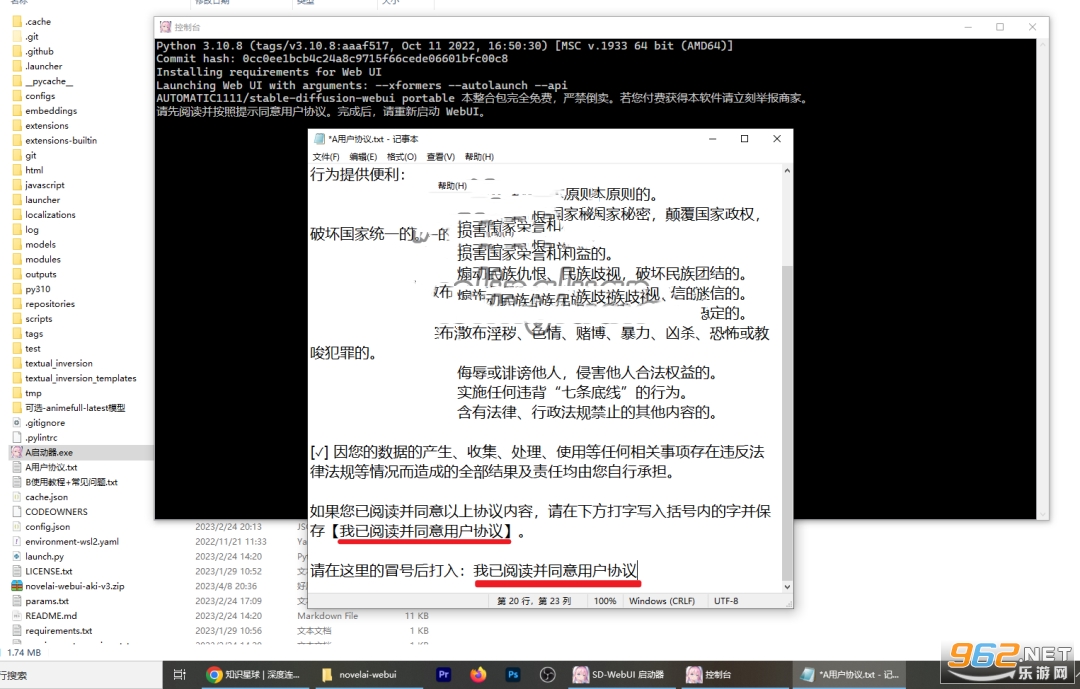Image resolution: width=1080 pixels, height=689 pixels.
Task: Switch to SD-WebUI 启动器 taskbar item
Action: point(619,675)
